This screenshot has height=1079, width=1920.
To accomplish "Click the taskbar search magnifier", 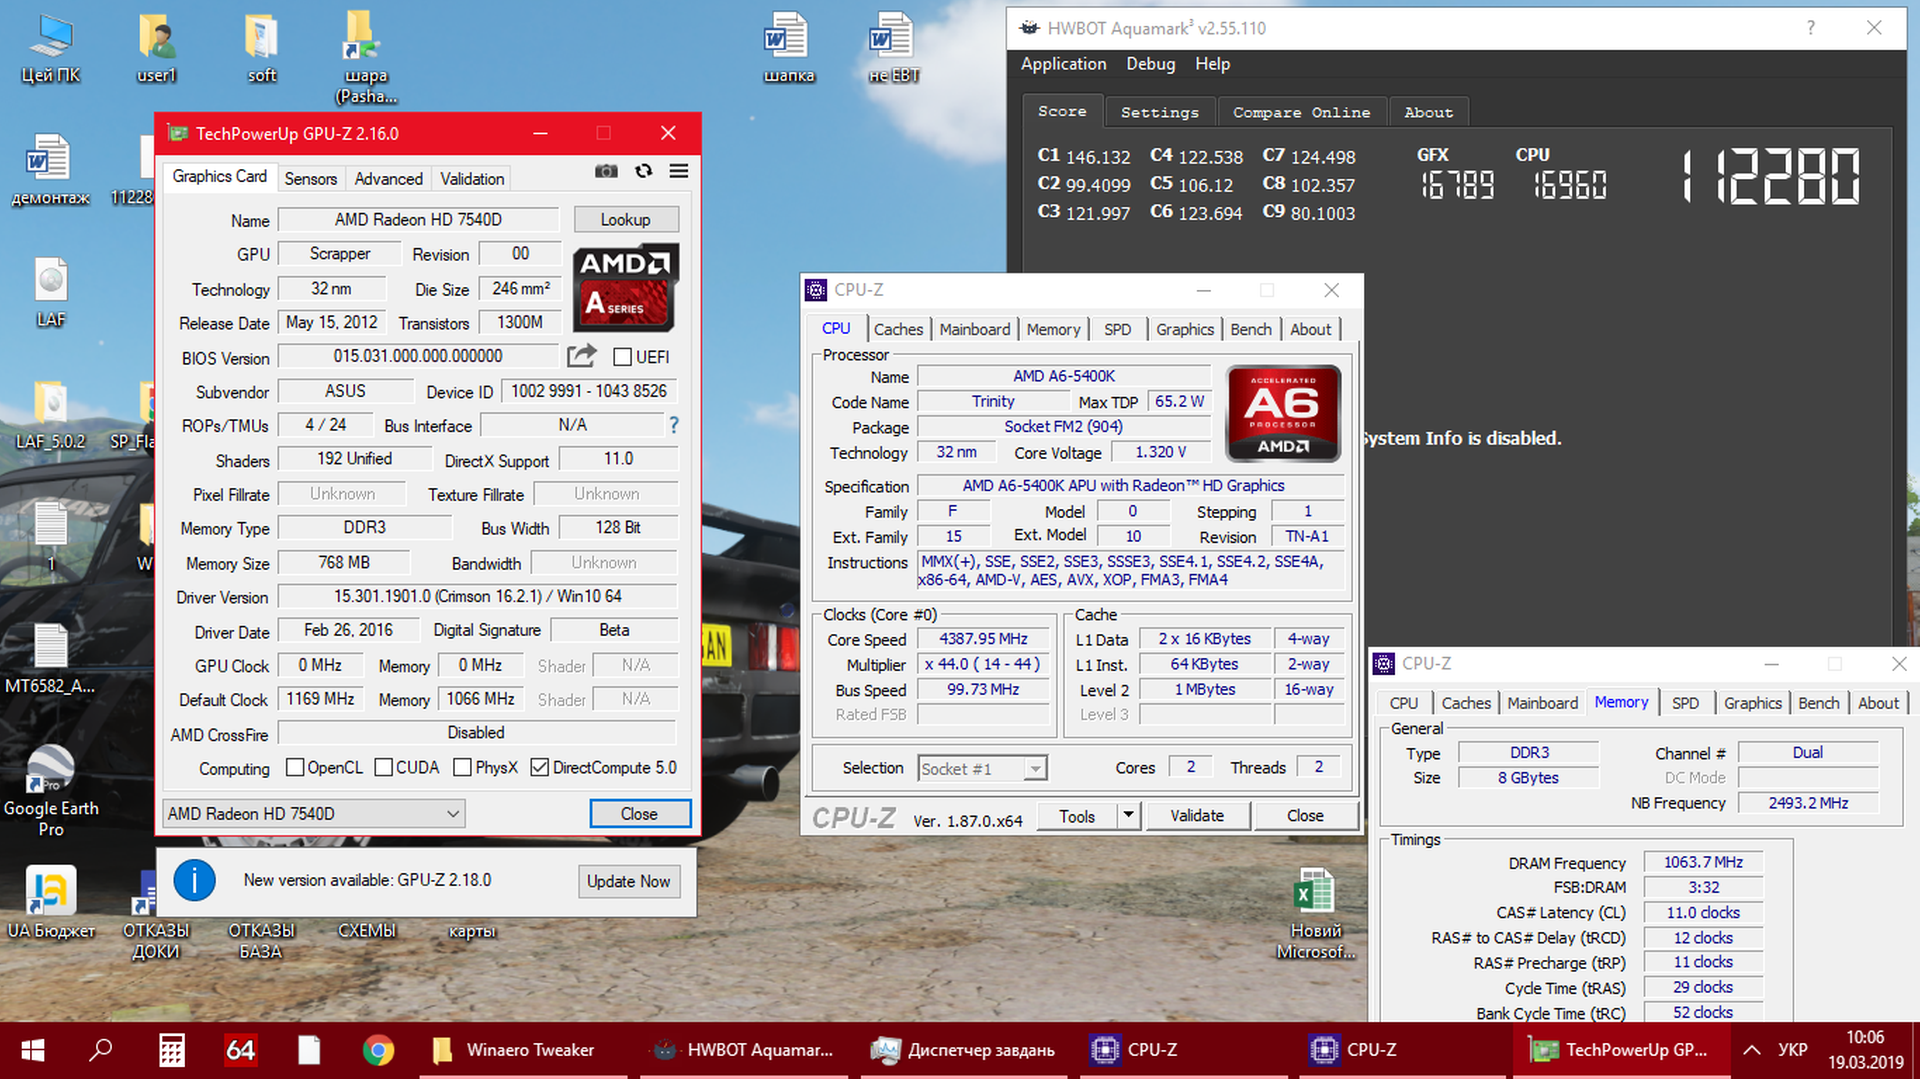I will click(100, 1050).
